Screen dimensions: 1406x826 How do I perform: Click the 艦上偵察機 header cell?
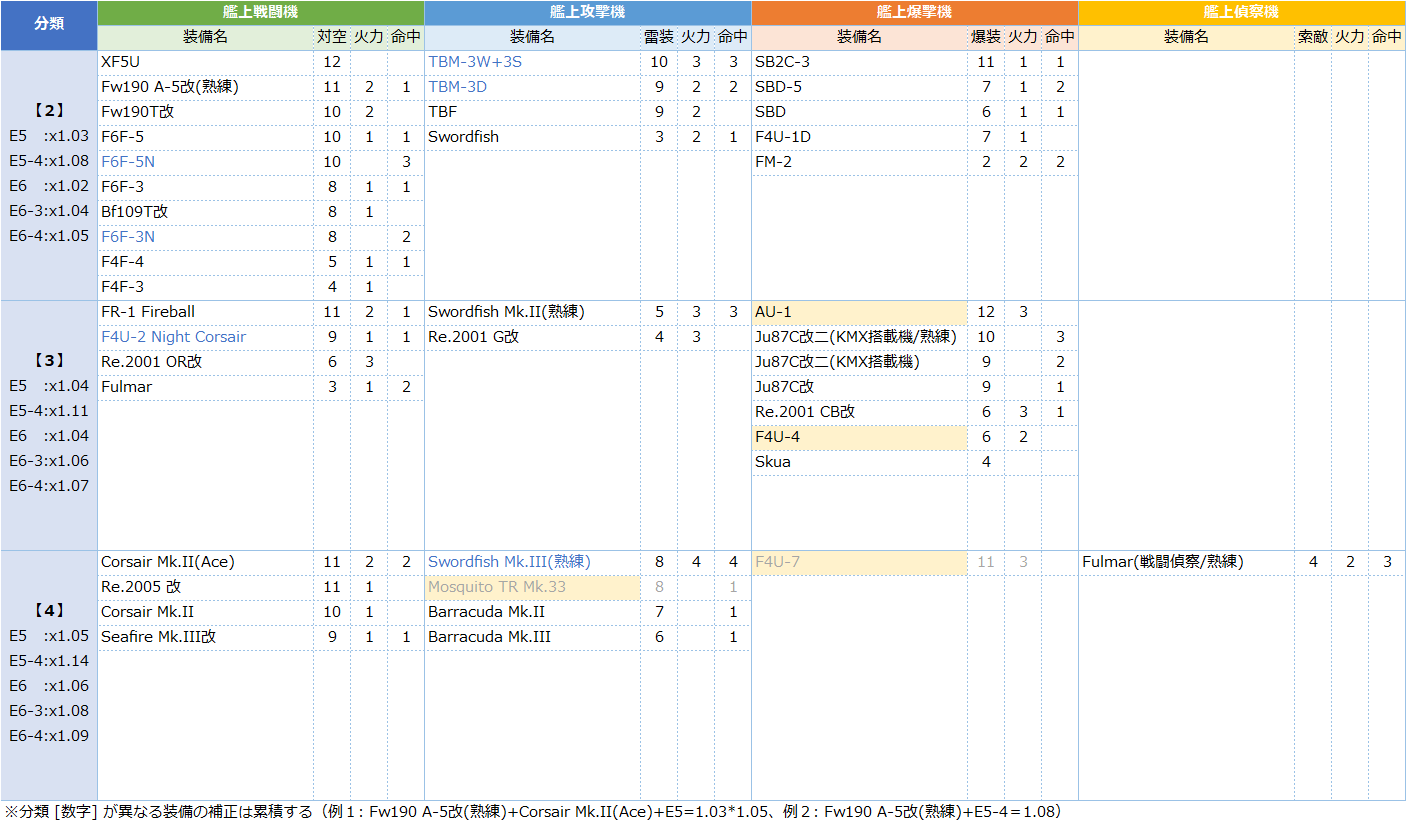(x=1242, y=13)
